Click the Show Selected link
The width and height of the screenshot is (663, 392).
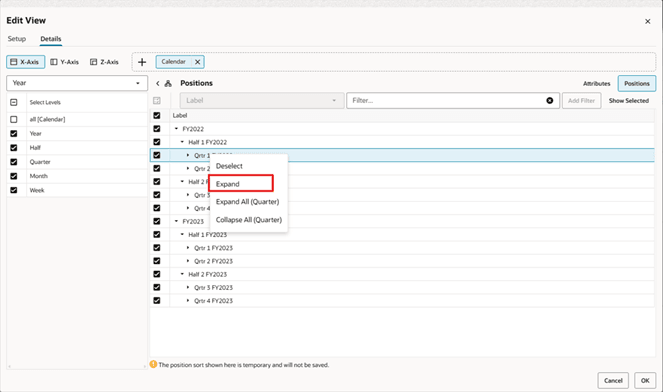(628, 101)
